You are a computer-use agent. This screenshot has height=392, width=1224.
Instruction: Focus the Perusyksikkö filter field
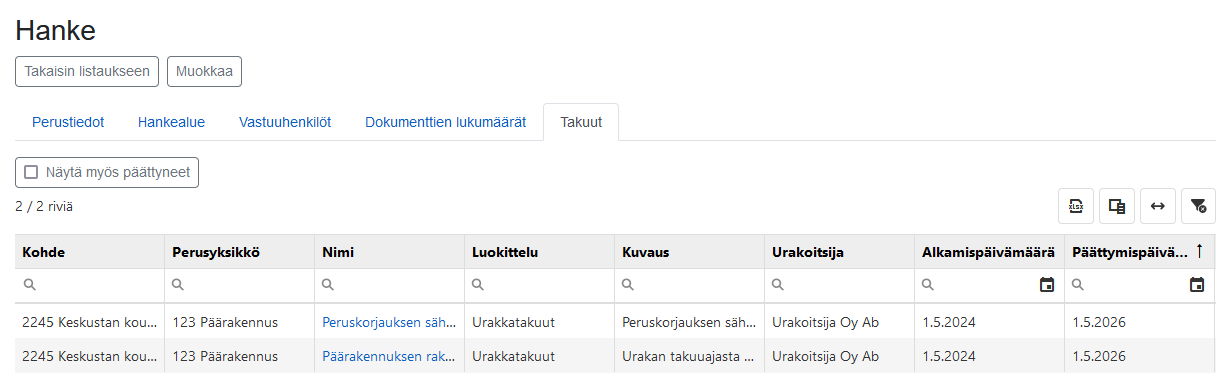240,285
